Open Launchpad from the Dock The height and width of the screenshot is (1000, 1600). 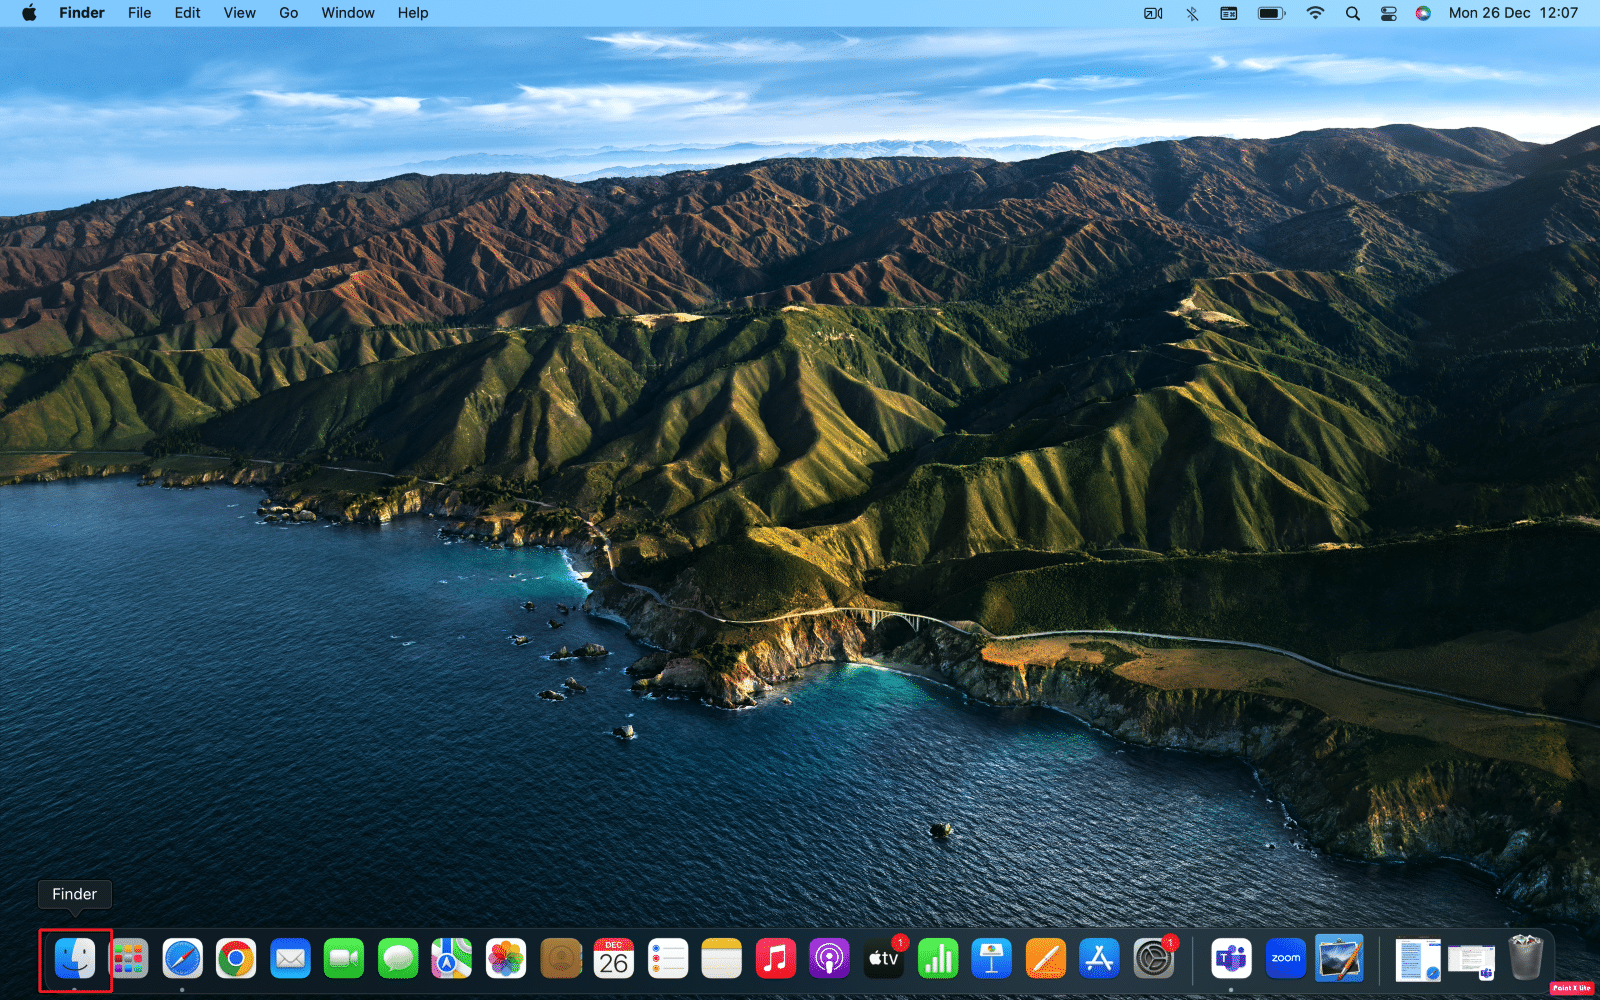tap(128, 959)
